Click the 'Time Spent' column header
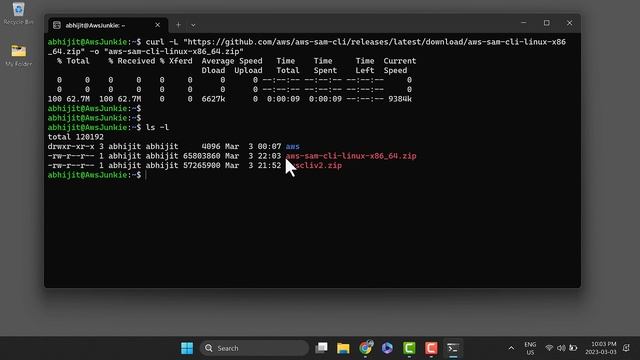 (325, 66)
